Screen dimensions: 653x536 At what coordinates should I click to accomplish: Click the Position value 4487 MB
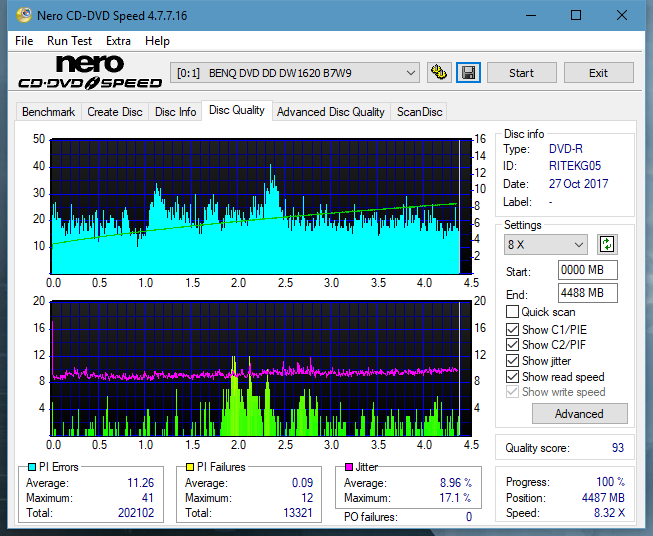[x=603, y=498]
